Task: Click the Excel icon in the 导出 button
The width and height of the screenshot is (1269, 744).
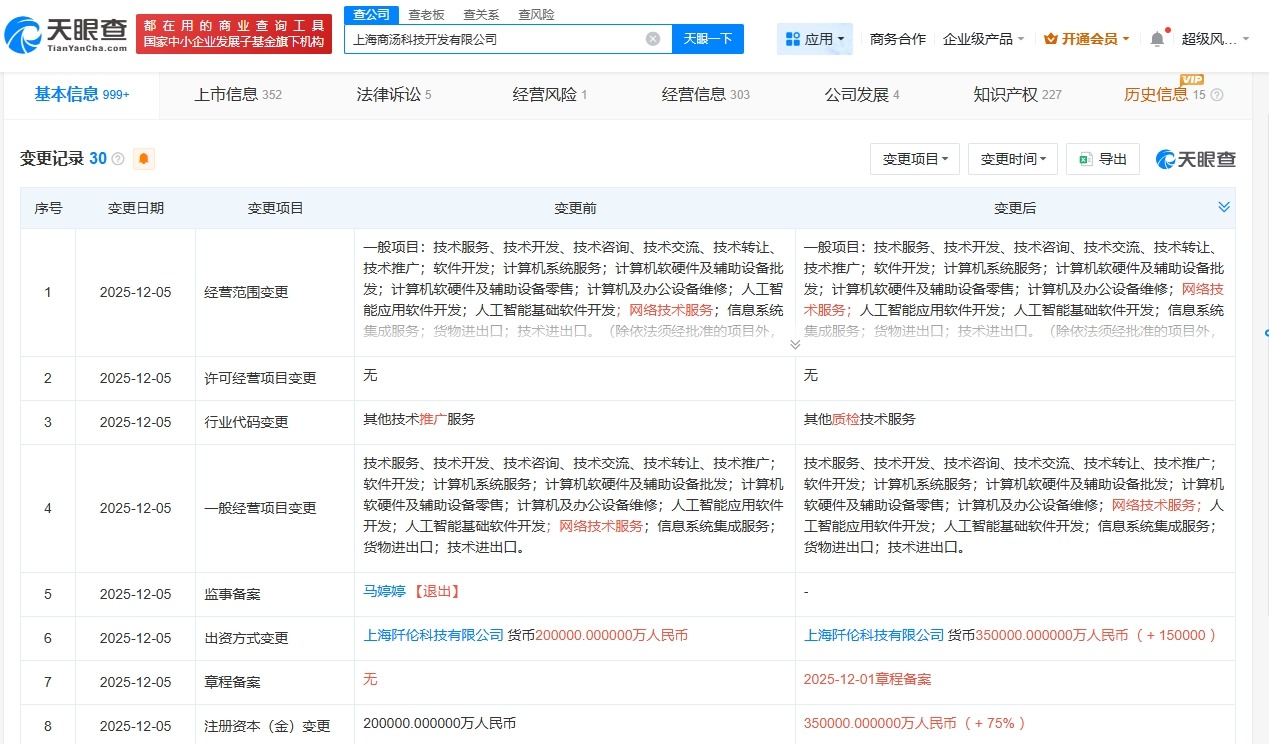Action: pos(1085,158)
